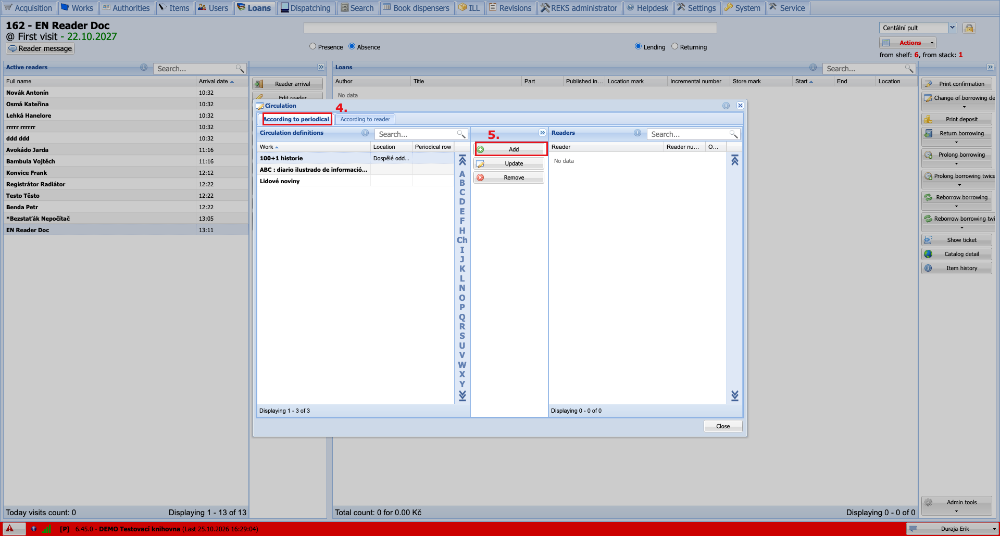The width and height of the screenshot is (1000, 536).
Task: Collapse middle button panel in Circulation dialog
Action: [542, 133]
